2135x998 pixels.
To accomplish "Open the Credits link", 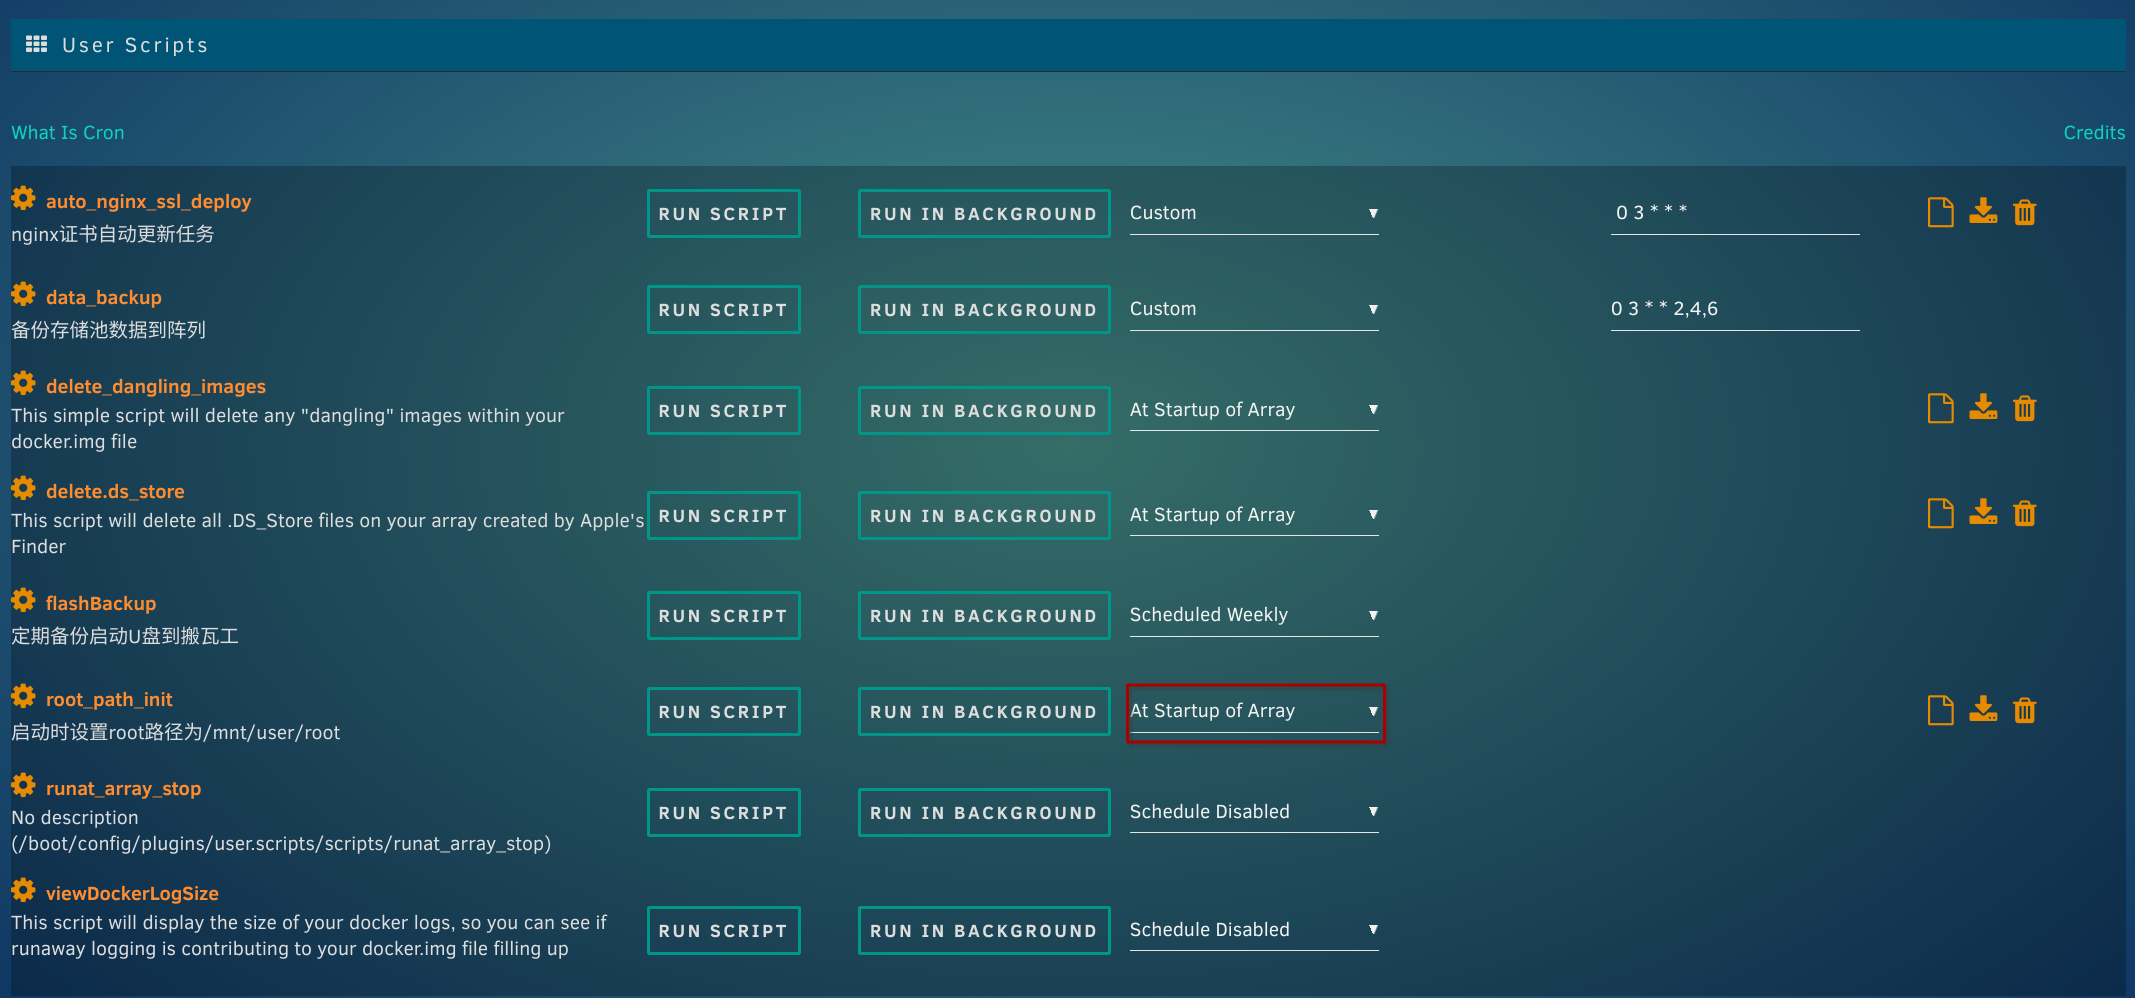I will click(x=2094, y=133).
